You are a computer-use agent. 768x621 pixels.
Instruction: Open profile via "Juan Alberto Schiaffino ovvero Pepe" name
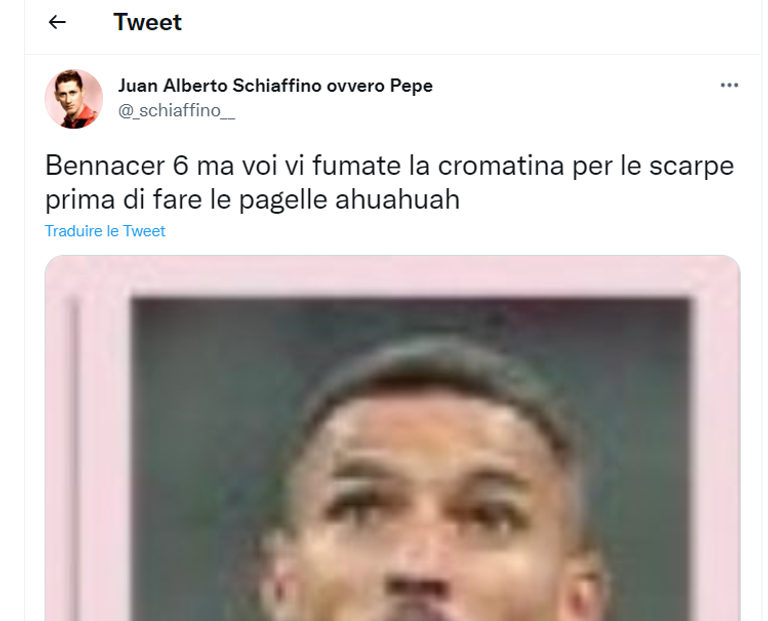[x=275, y=86]
